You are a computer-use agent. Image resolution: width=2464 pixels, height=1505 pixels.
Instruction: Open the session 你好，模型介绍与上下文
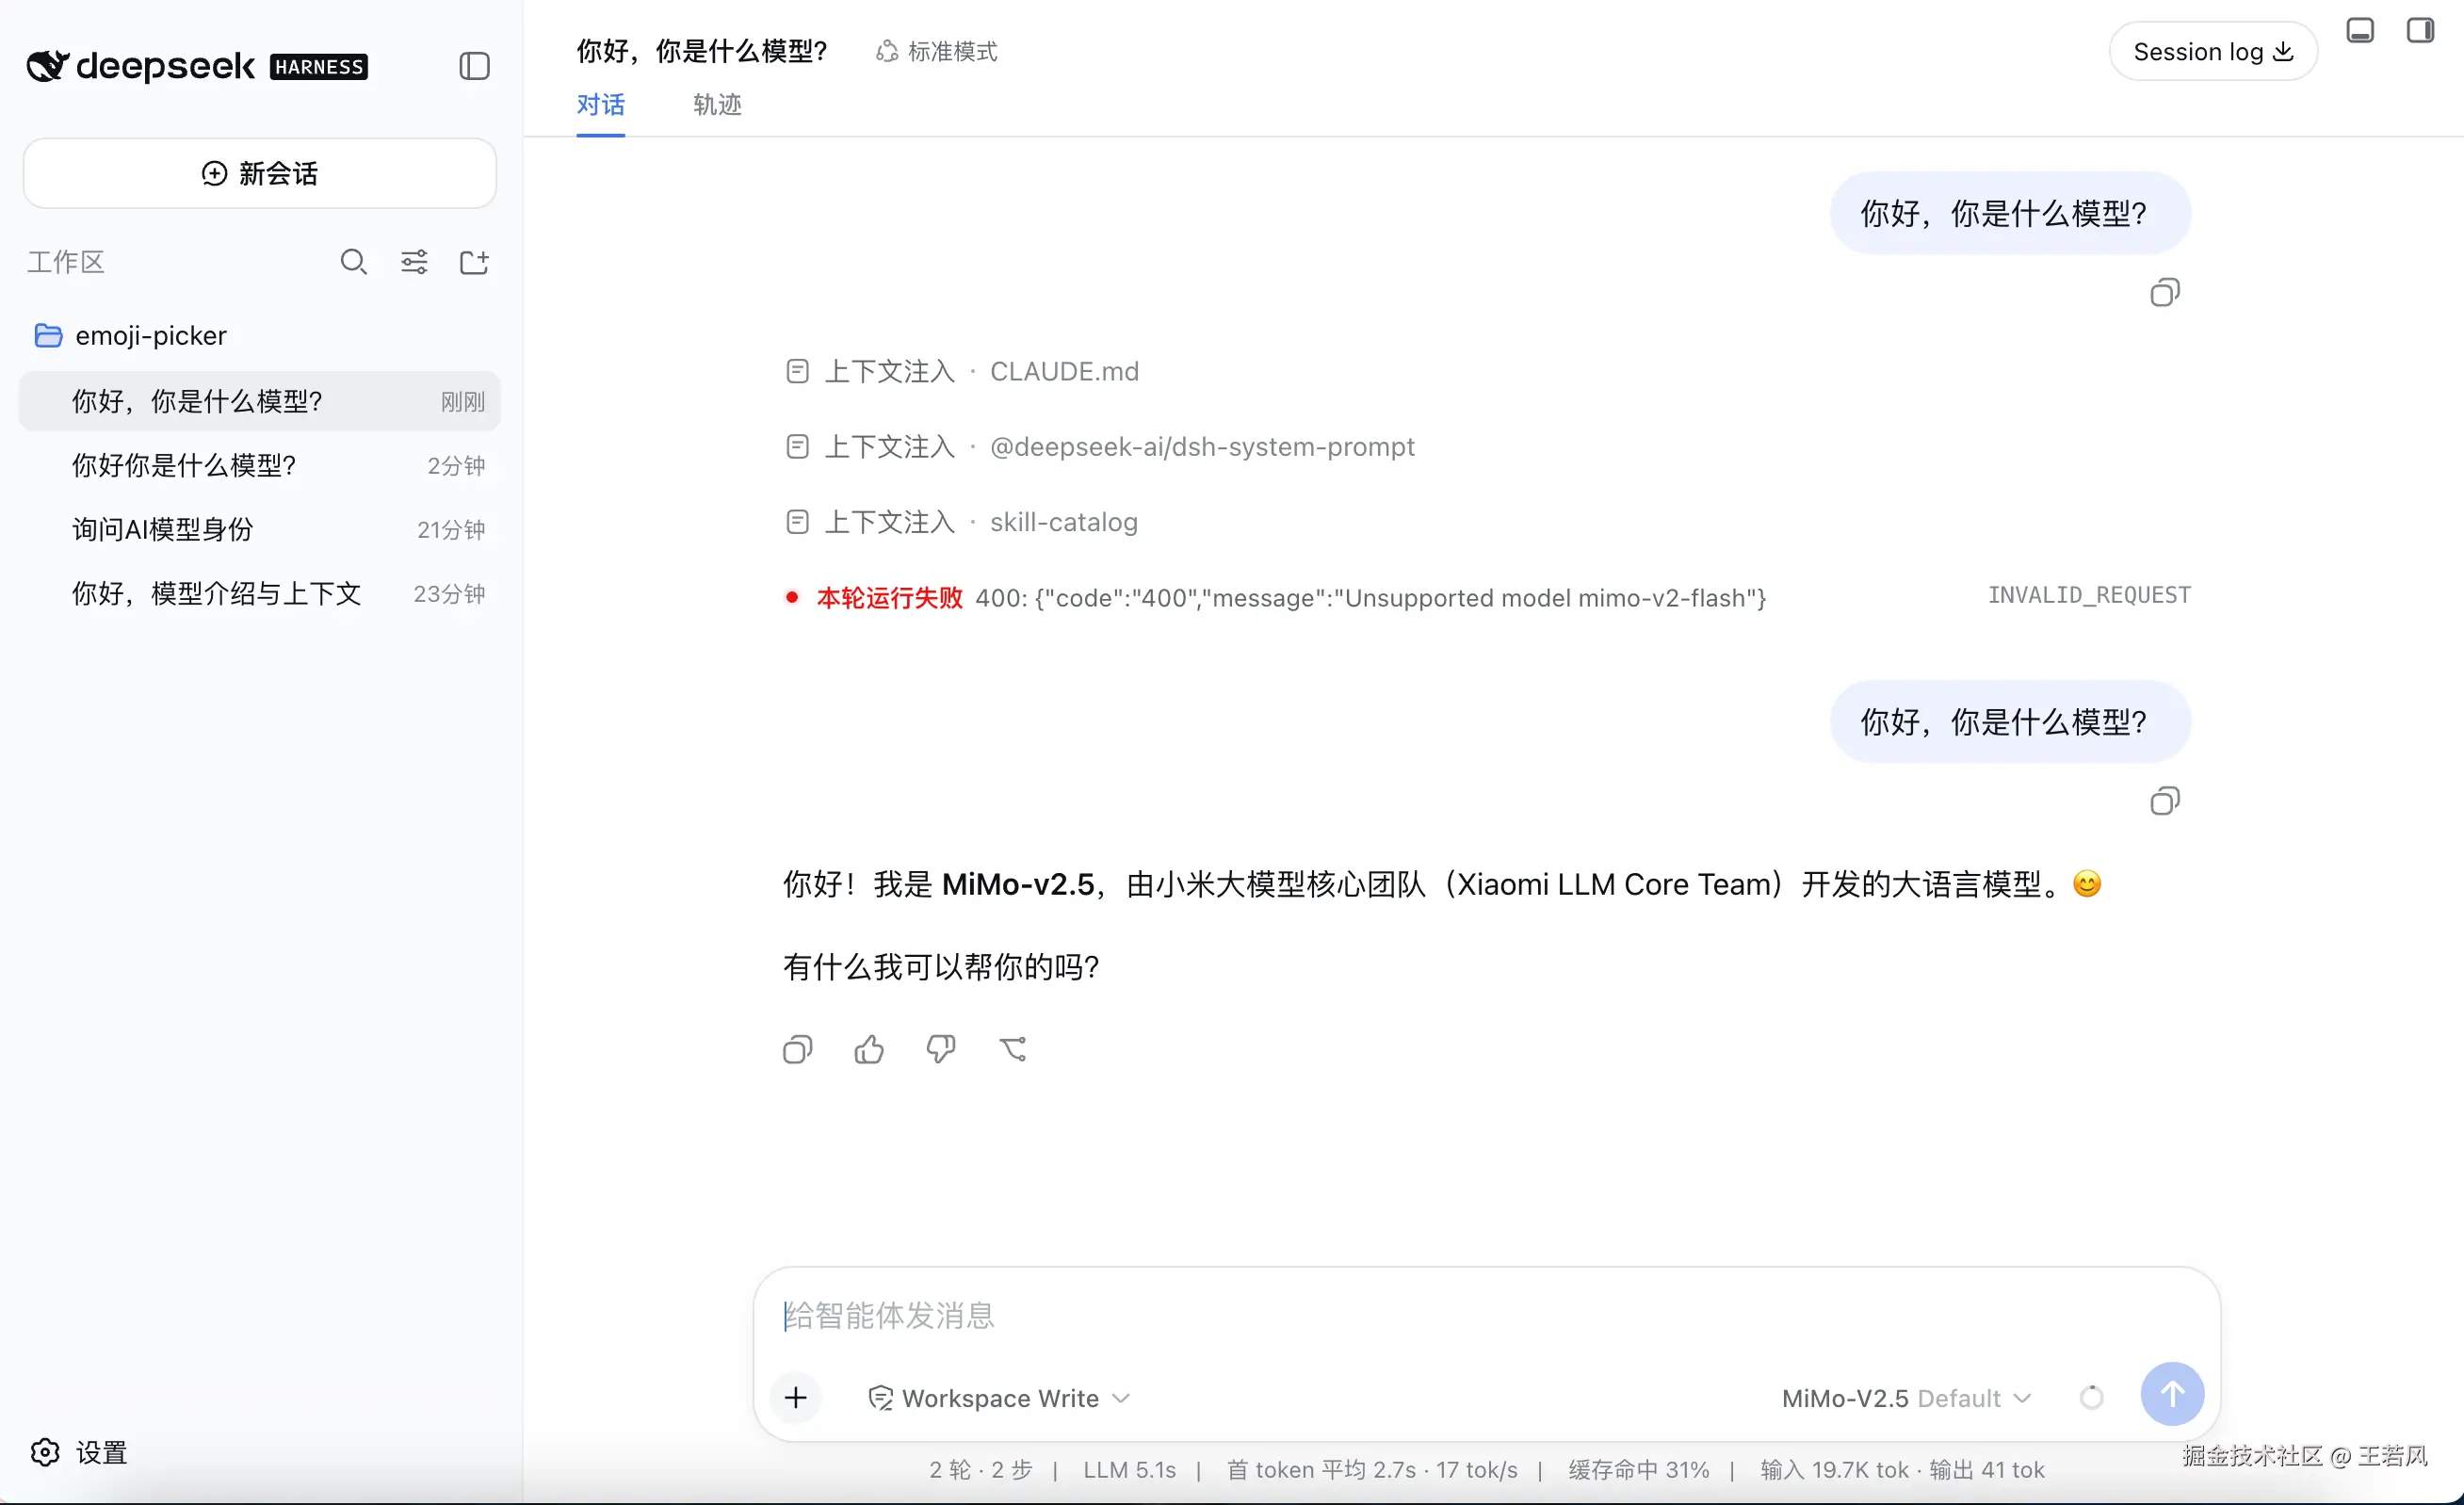coord(260,593)
